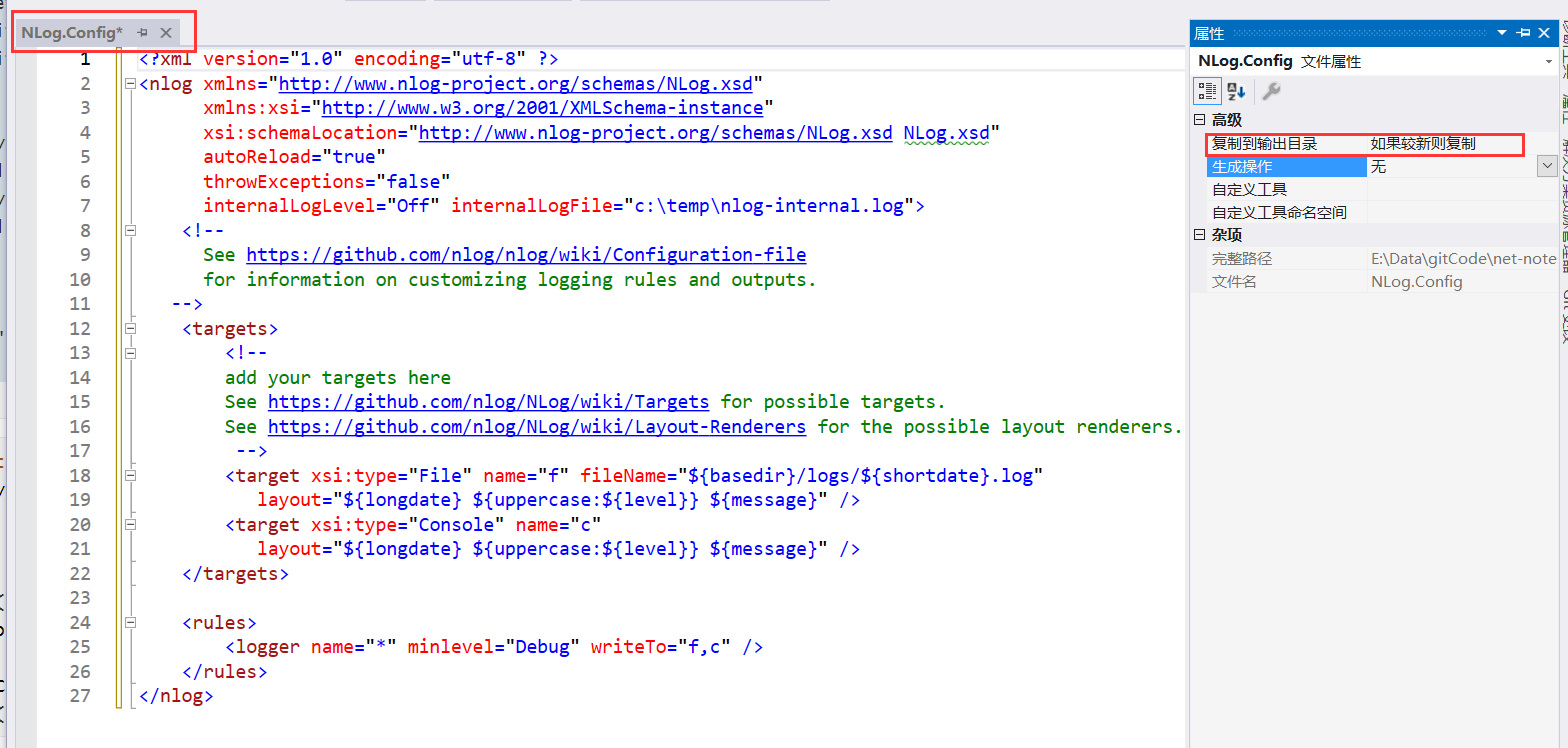
Task: Click the fileName basedir logs value
Action: [x=860, y=476]
